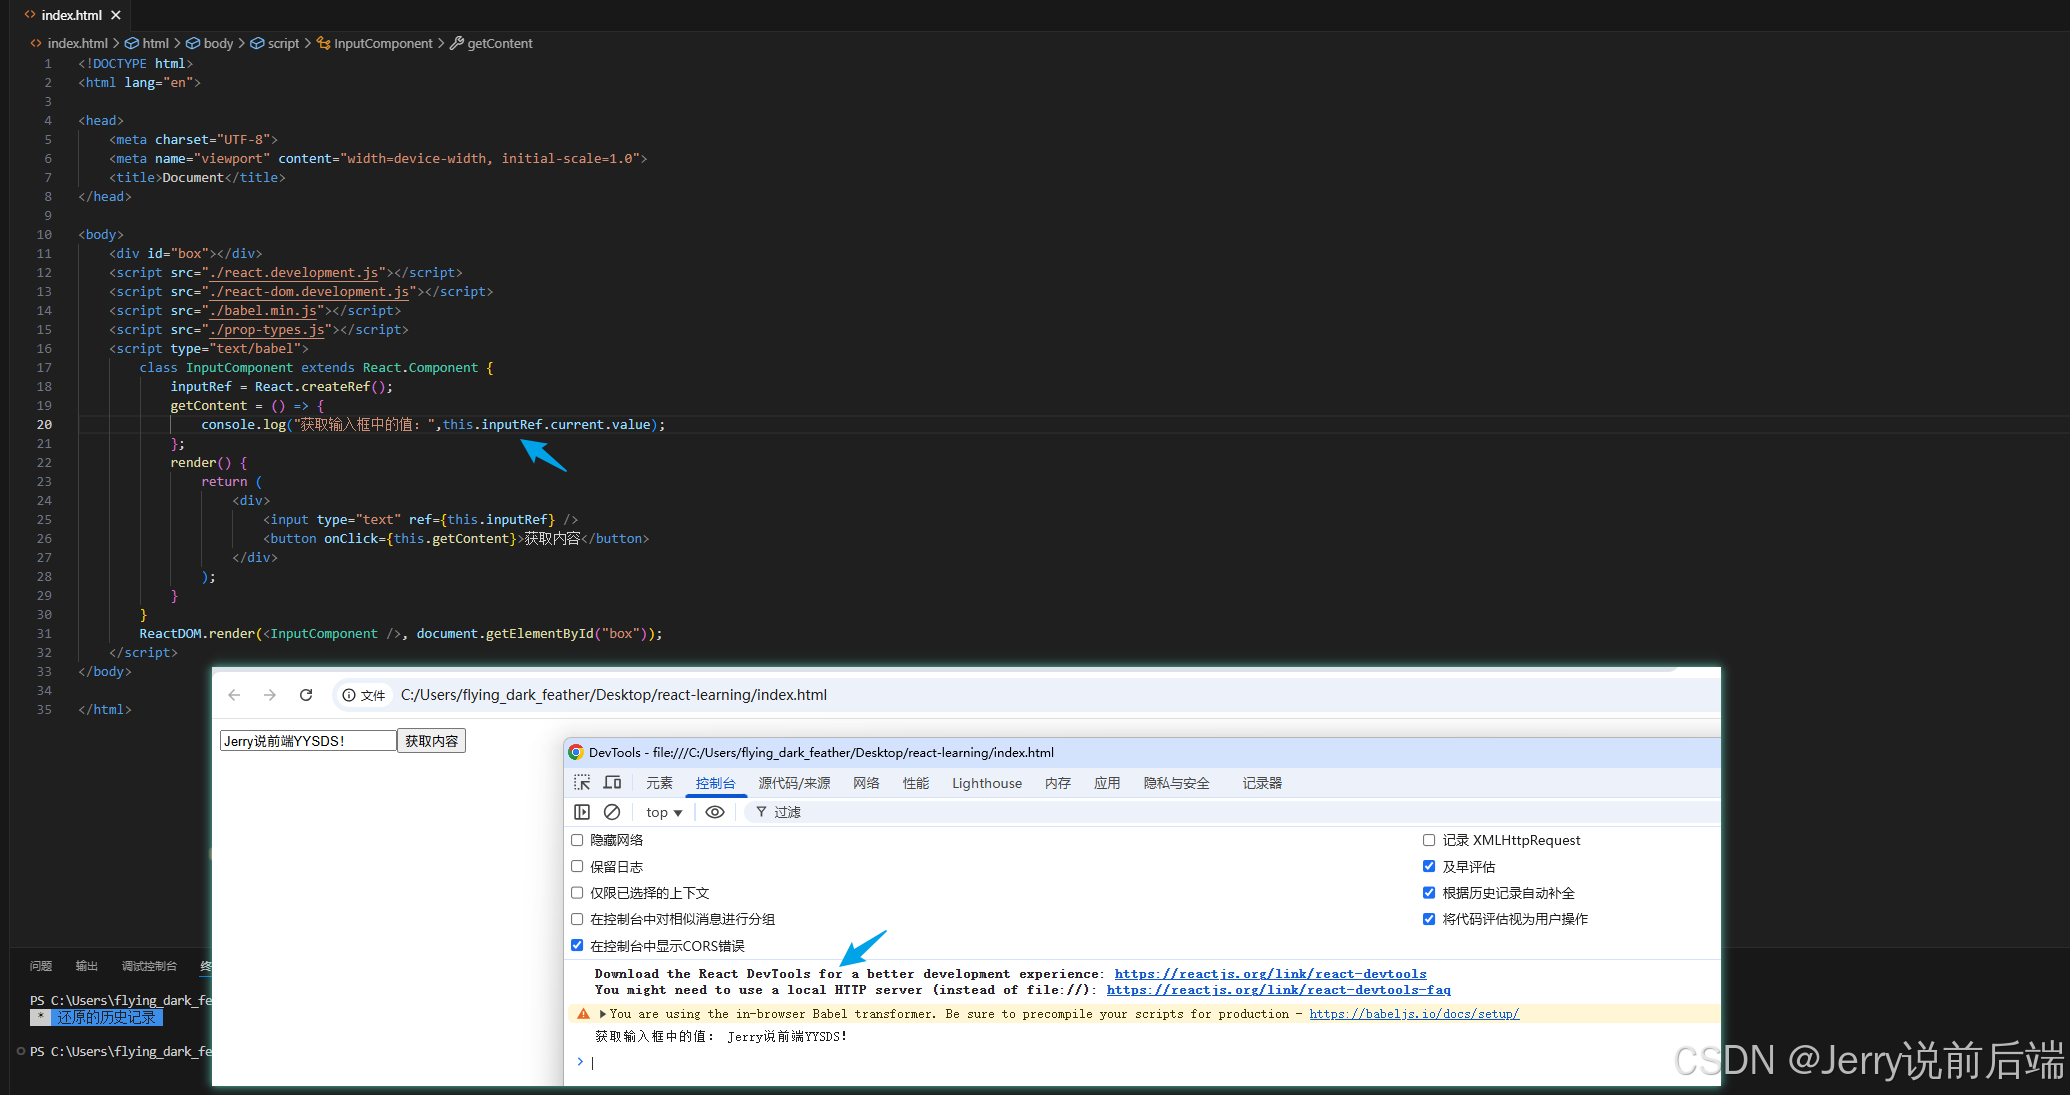Go back using the browser back arrow
This screenshot has width=2070, height=1095.
(234, 695)
